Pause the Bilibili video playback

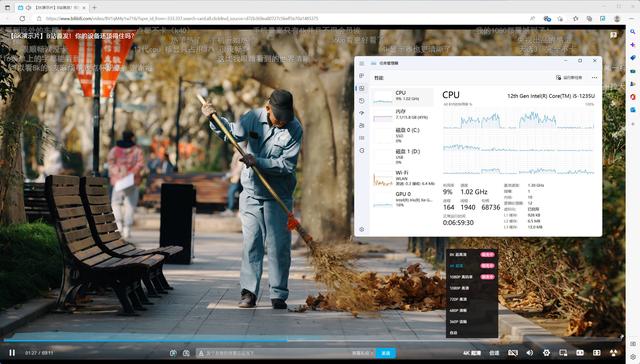(12, 353)
